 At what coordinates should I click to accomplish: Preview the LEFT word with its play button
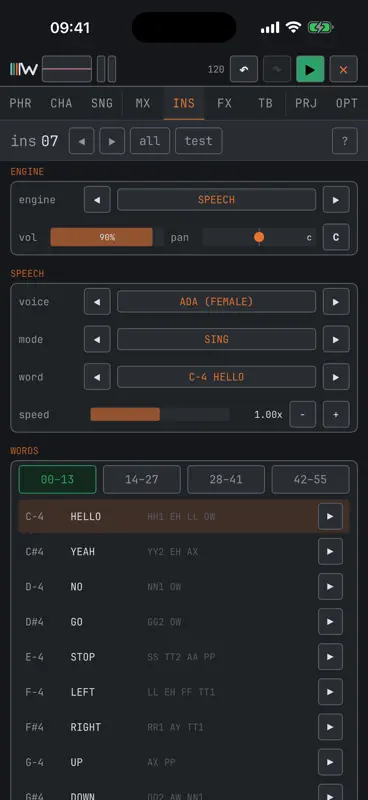click(330, 692)
